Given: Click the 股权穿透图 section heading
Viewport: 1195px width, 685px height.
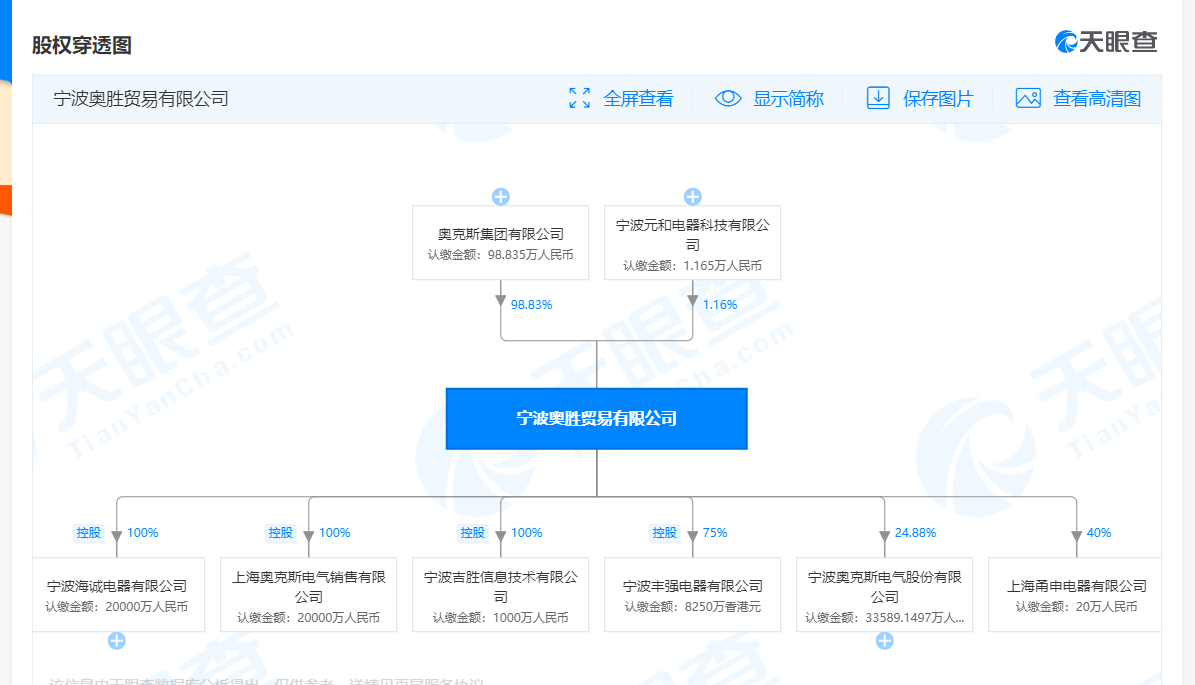Looking at the screenshot, I should tap(82, 45).
